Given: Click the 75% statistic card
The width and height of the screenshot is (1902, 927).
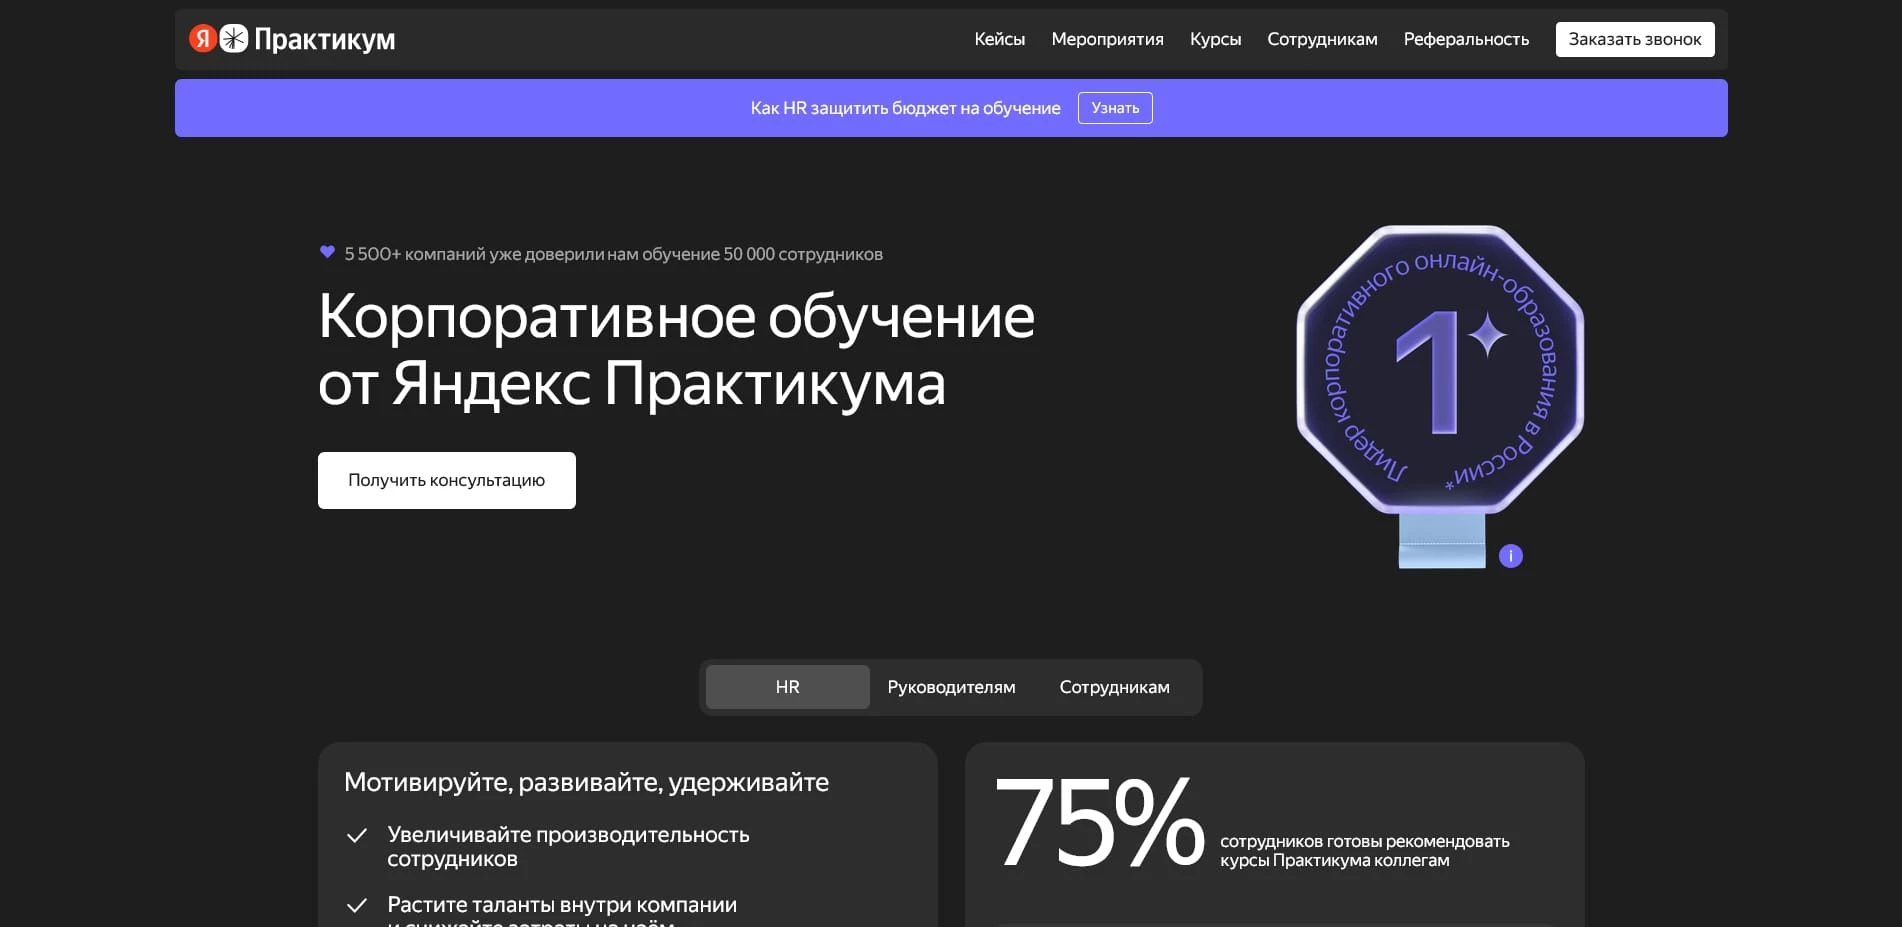Looking at the screenshot, I should [1274, 830].
